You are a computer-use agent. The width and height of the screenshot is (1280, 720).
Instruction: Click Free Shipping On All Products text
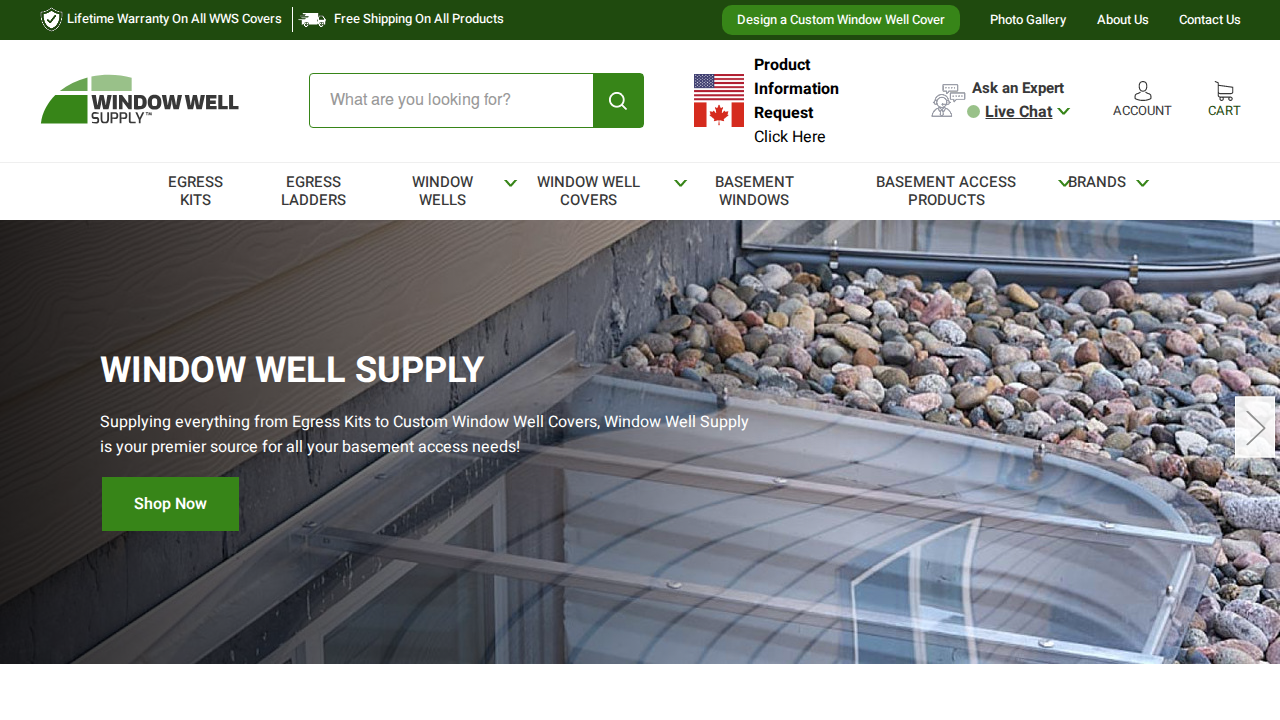pos(418,19)
